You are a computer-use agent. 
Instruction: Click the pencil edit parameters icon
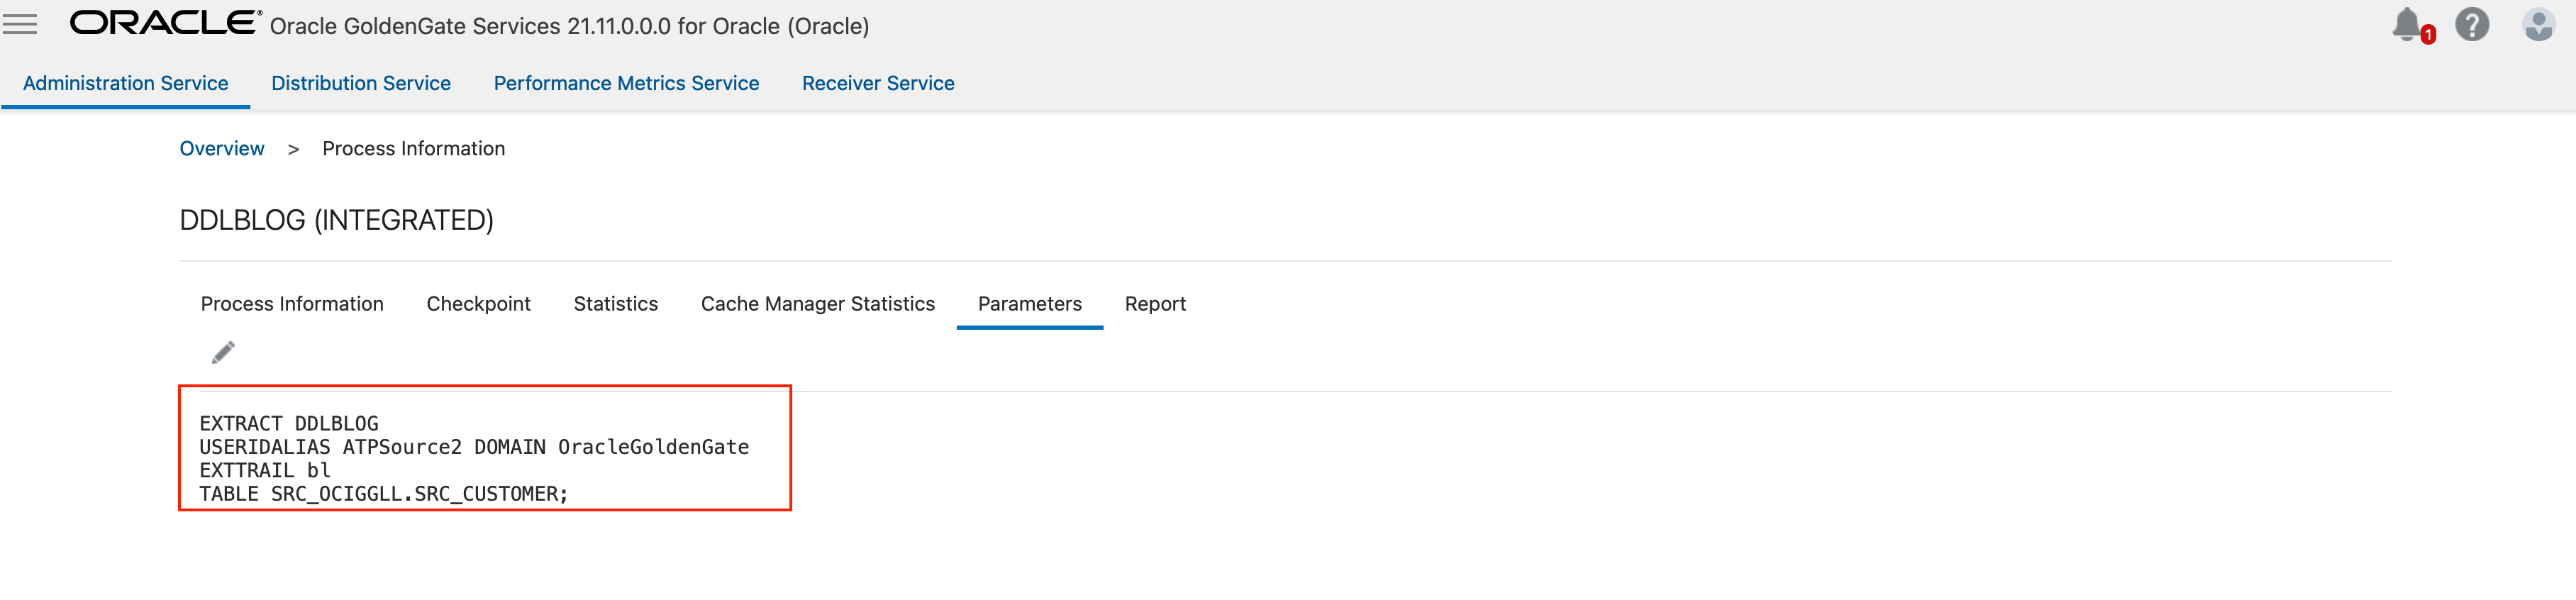pos(223,352)
